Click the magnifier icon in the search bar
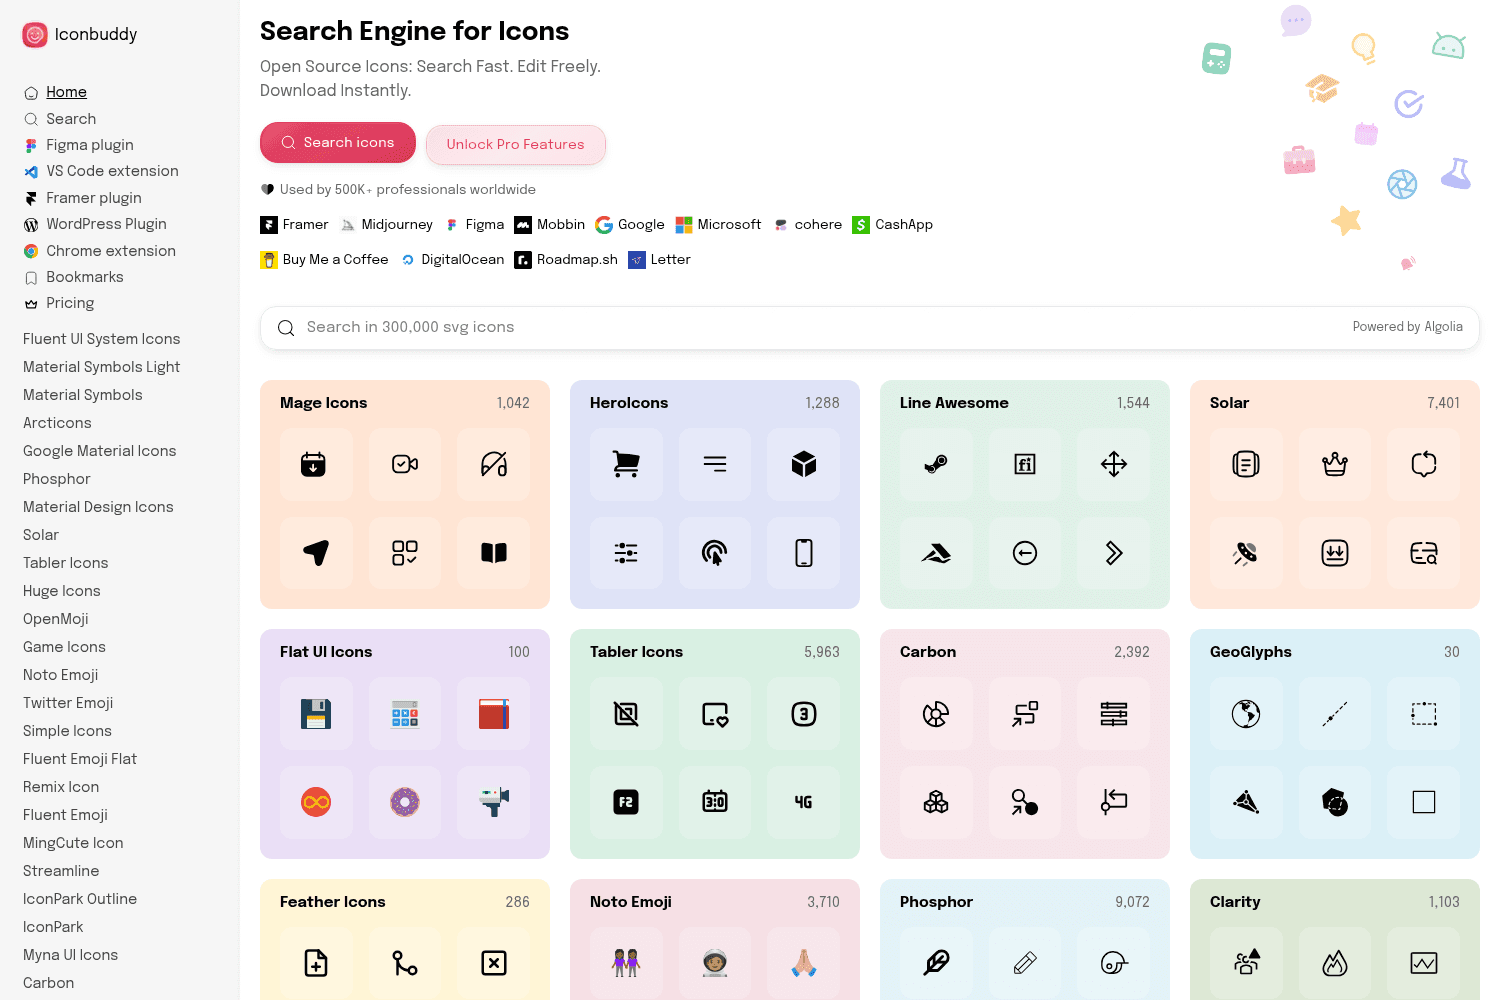 coord(286,328)
